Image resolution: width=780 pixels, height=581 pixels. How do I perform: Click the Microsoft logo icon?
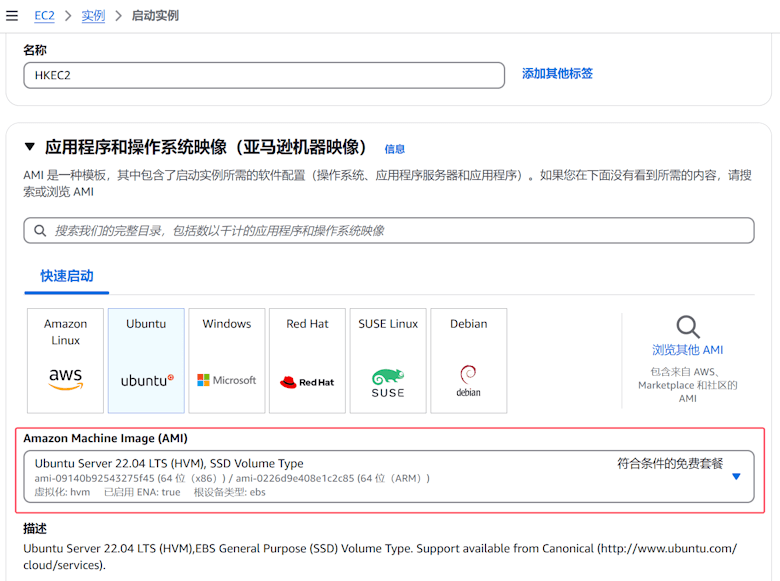pyautogui.click(x=227, y=380)
